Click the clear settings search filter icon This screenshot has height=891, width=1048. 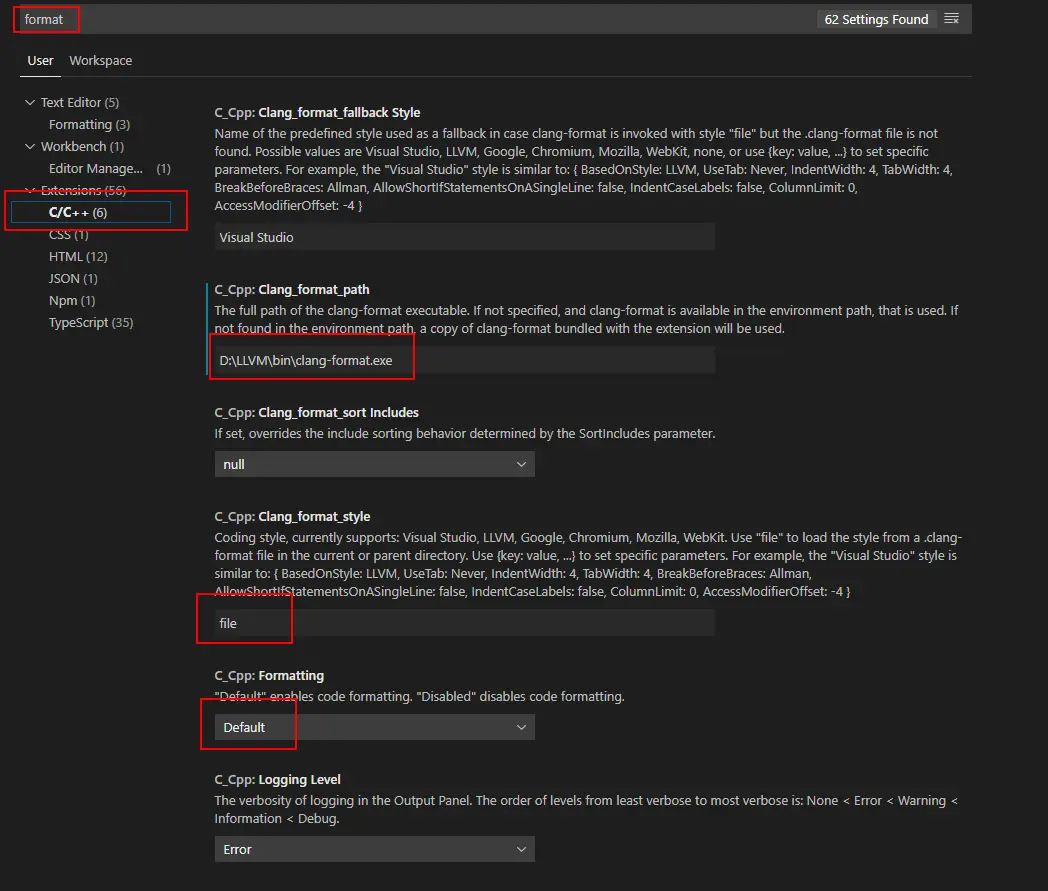tap(951, 19)
